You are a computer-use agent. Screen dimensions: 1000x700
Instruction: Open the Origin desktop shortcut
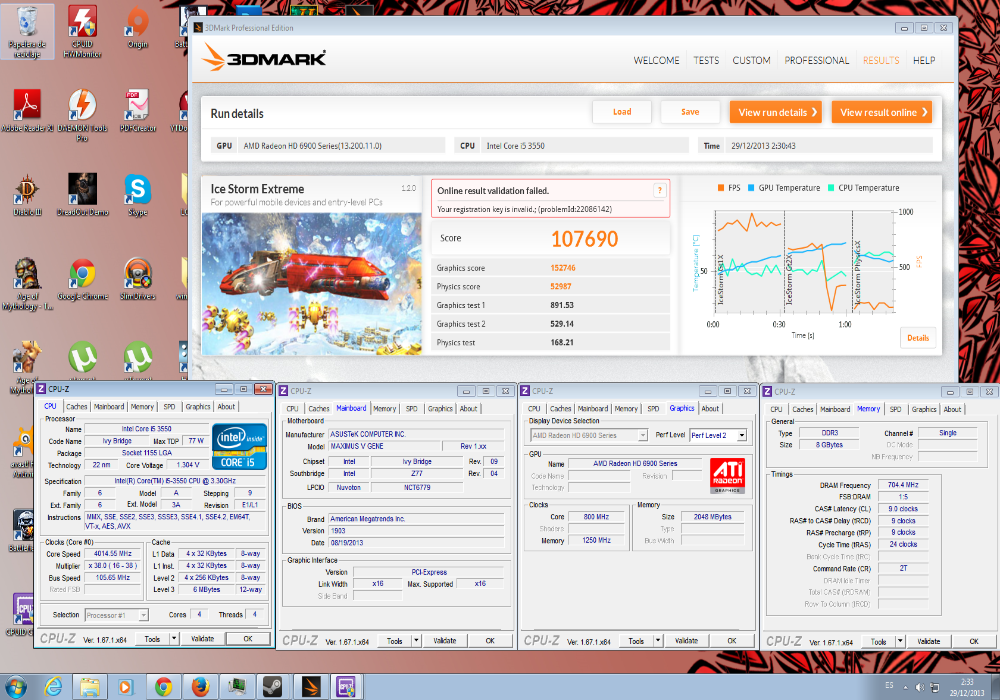(x=138, y=29)
